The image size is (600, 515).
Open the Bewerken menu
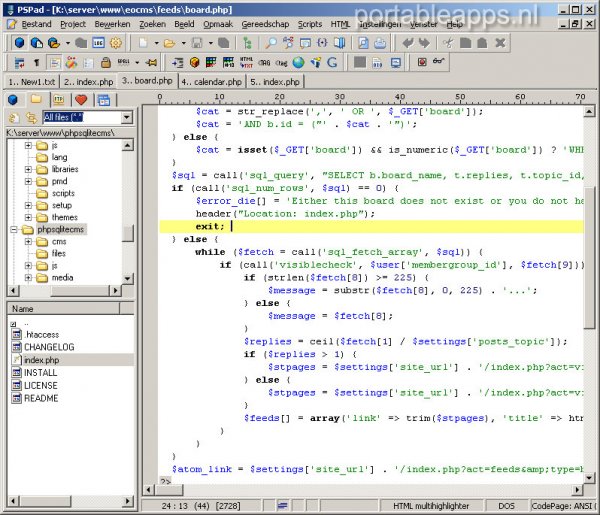point(112,23)
